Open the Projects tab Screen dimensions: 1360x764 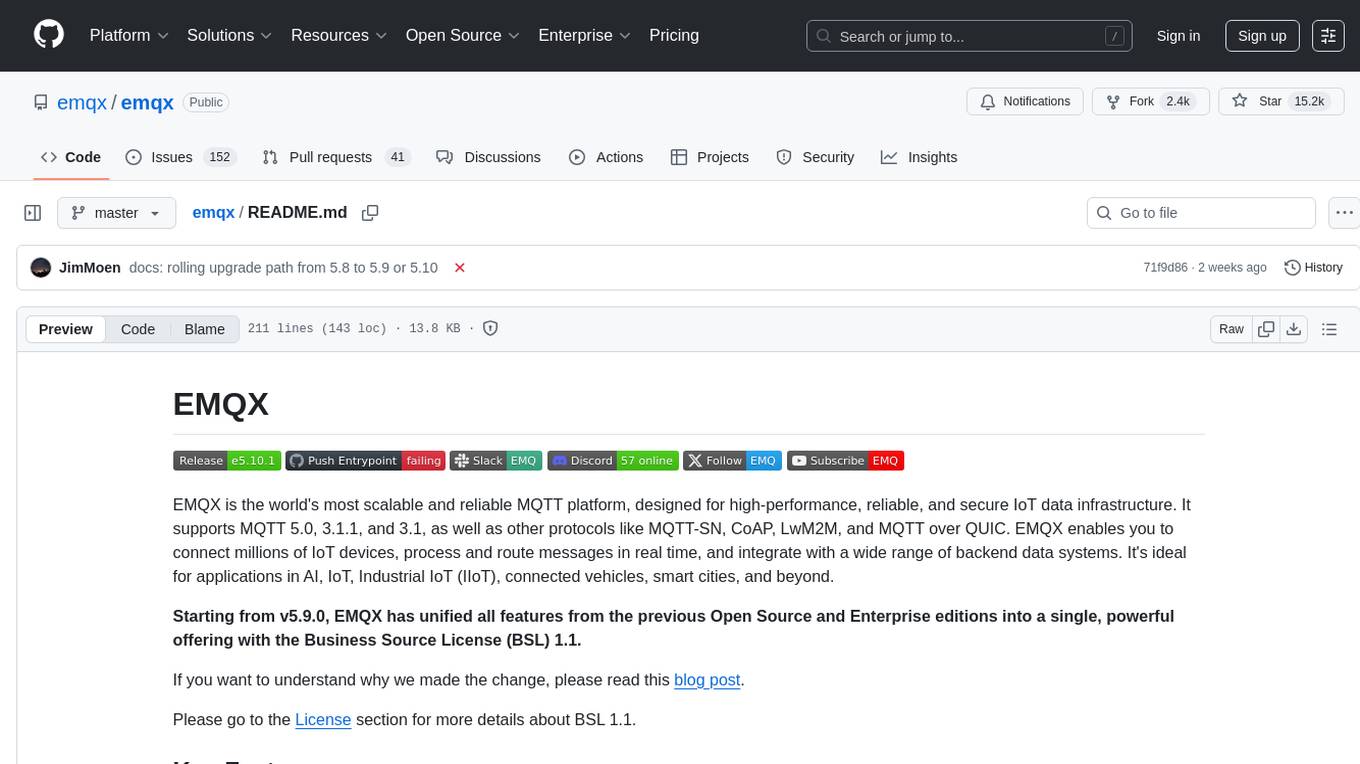pos(709,157)
